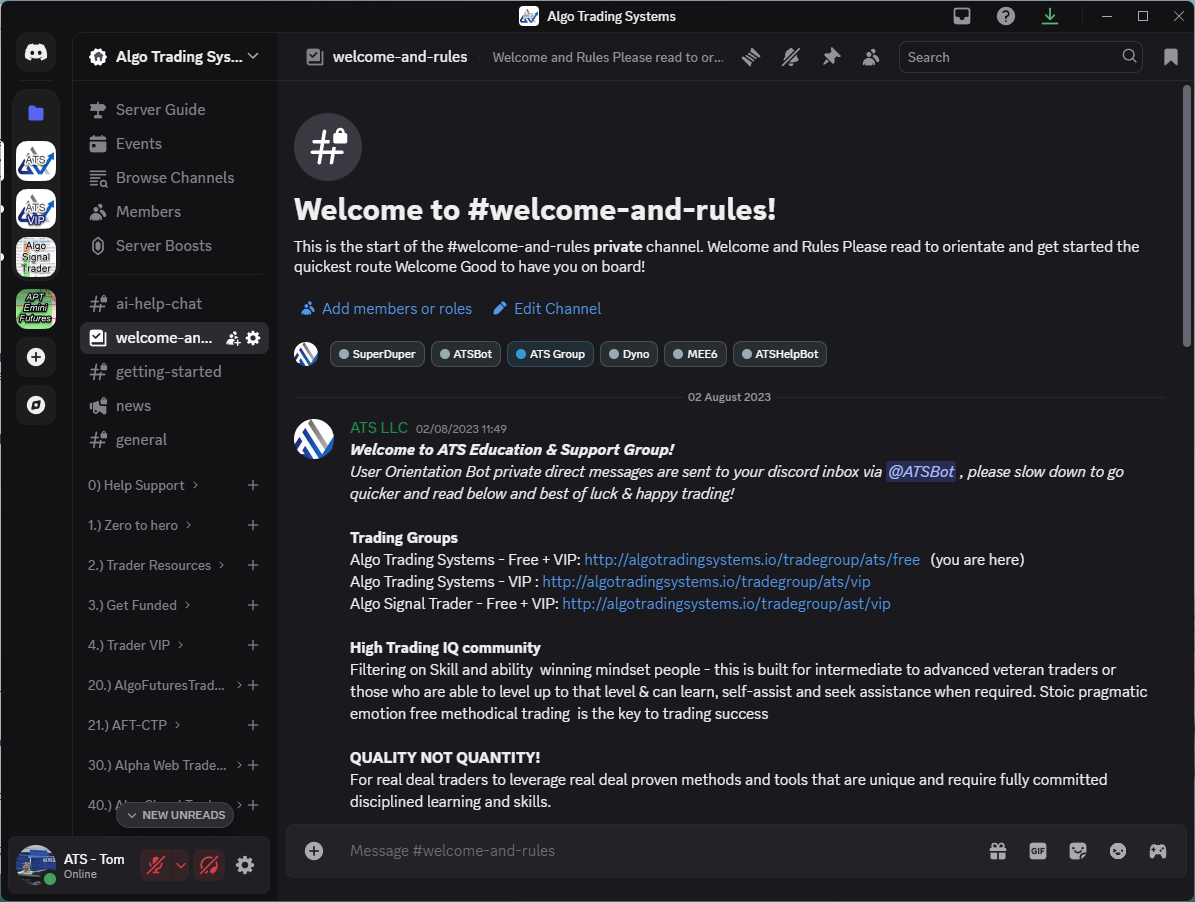Expand the 2.) Trader Resources category
The width and height of the screenshot is (1195, 902).
coord(156,565)
